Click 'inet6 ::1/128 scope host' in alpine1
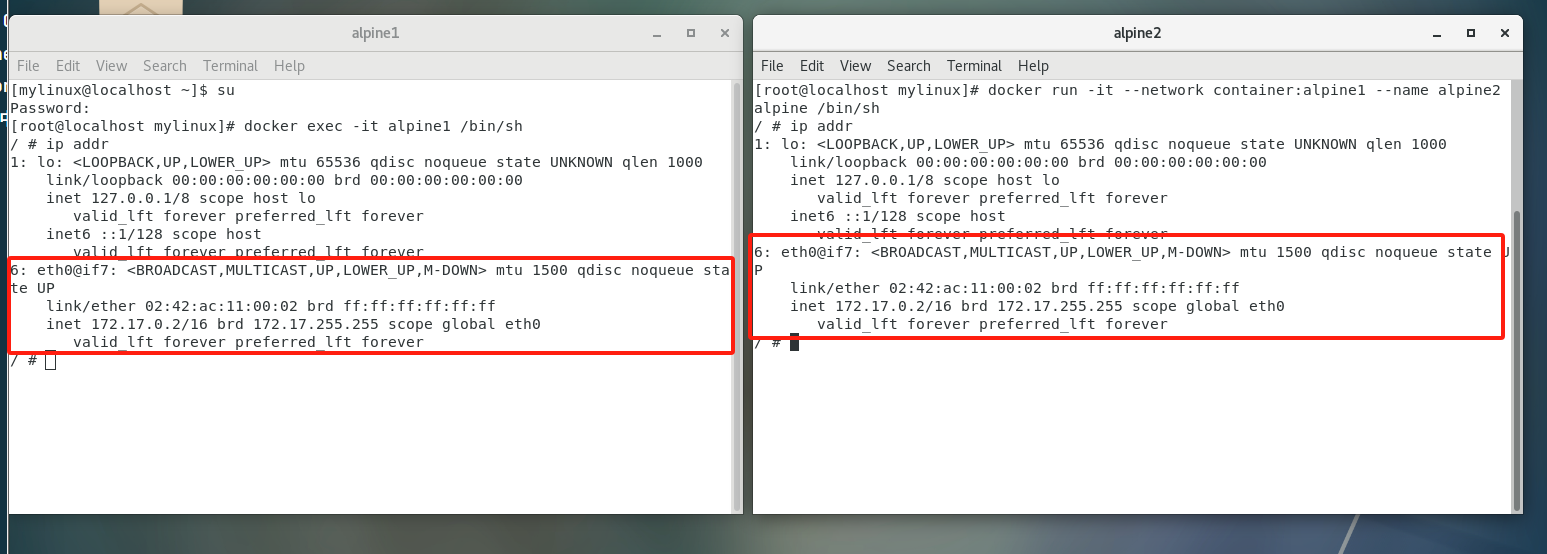 pyautogui.click(x=153, y=234)
